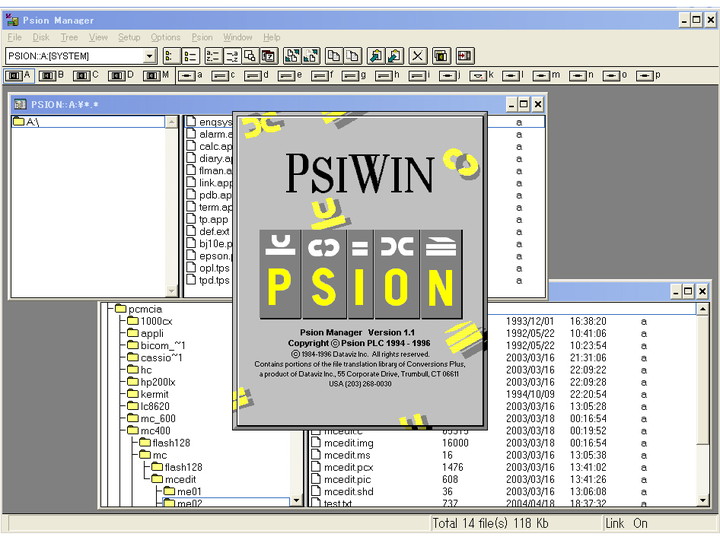Click the sort by size toolbar icon
The image size is (720, 540).
point(250,56)
